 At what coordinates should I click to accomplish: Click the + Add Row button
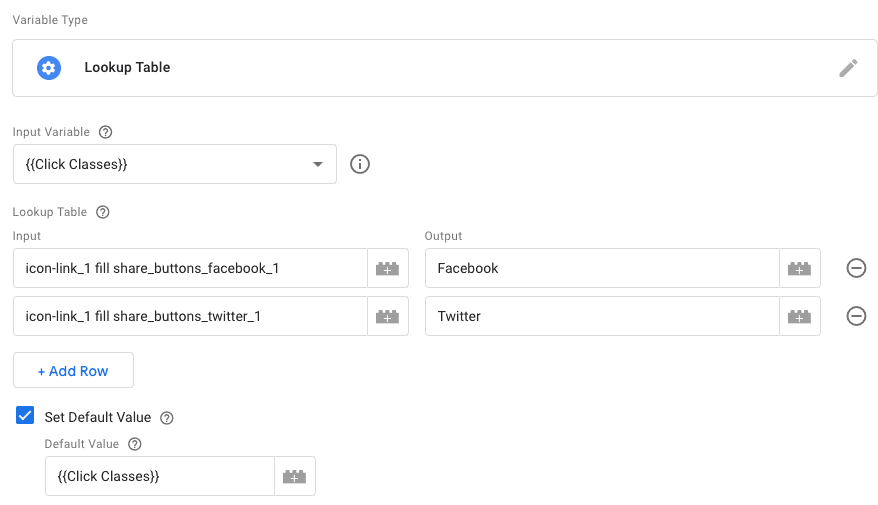click(73, 370)
